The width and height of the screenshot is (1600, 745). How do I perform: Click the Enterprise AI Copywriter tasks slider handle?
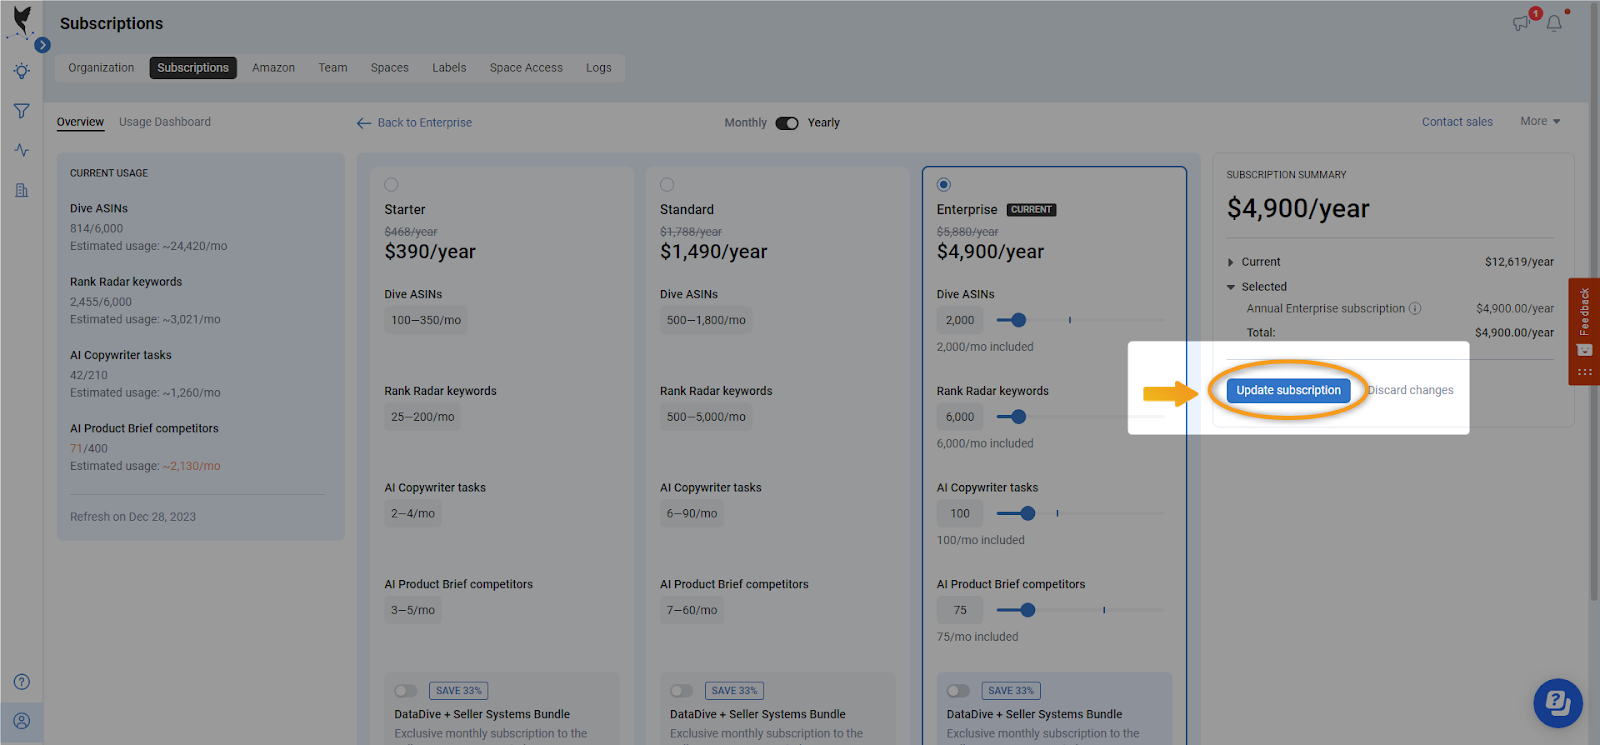(x=1027, y=513)
